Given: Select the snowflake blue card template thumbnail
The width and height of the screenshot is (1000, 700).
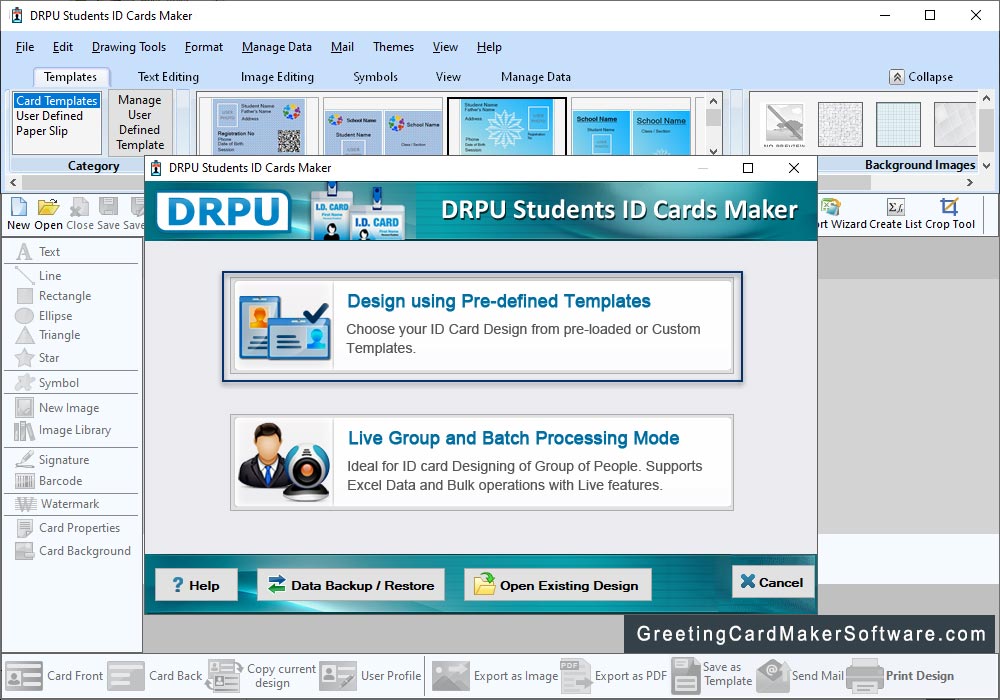Looking at the screenshot, I should (x=507, y=126).
